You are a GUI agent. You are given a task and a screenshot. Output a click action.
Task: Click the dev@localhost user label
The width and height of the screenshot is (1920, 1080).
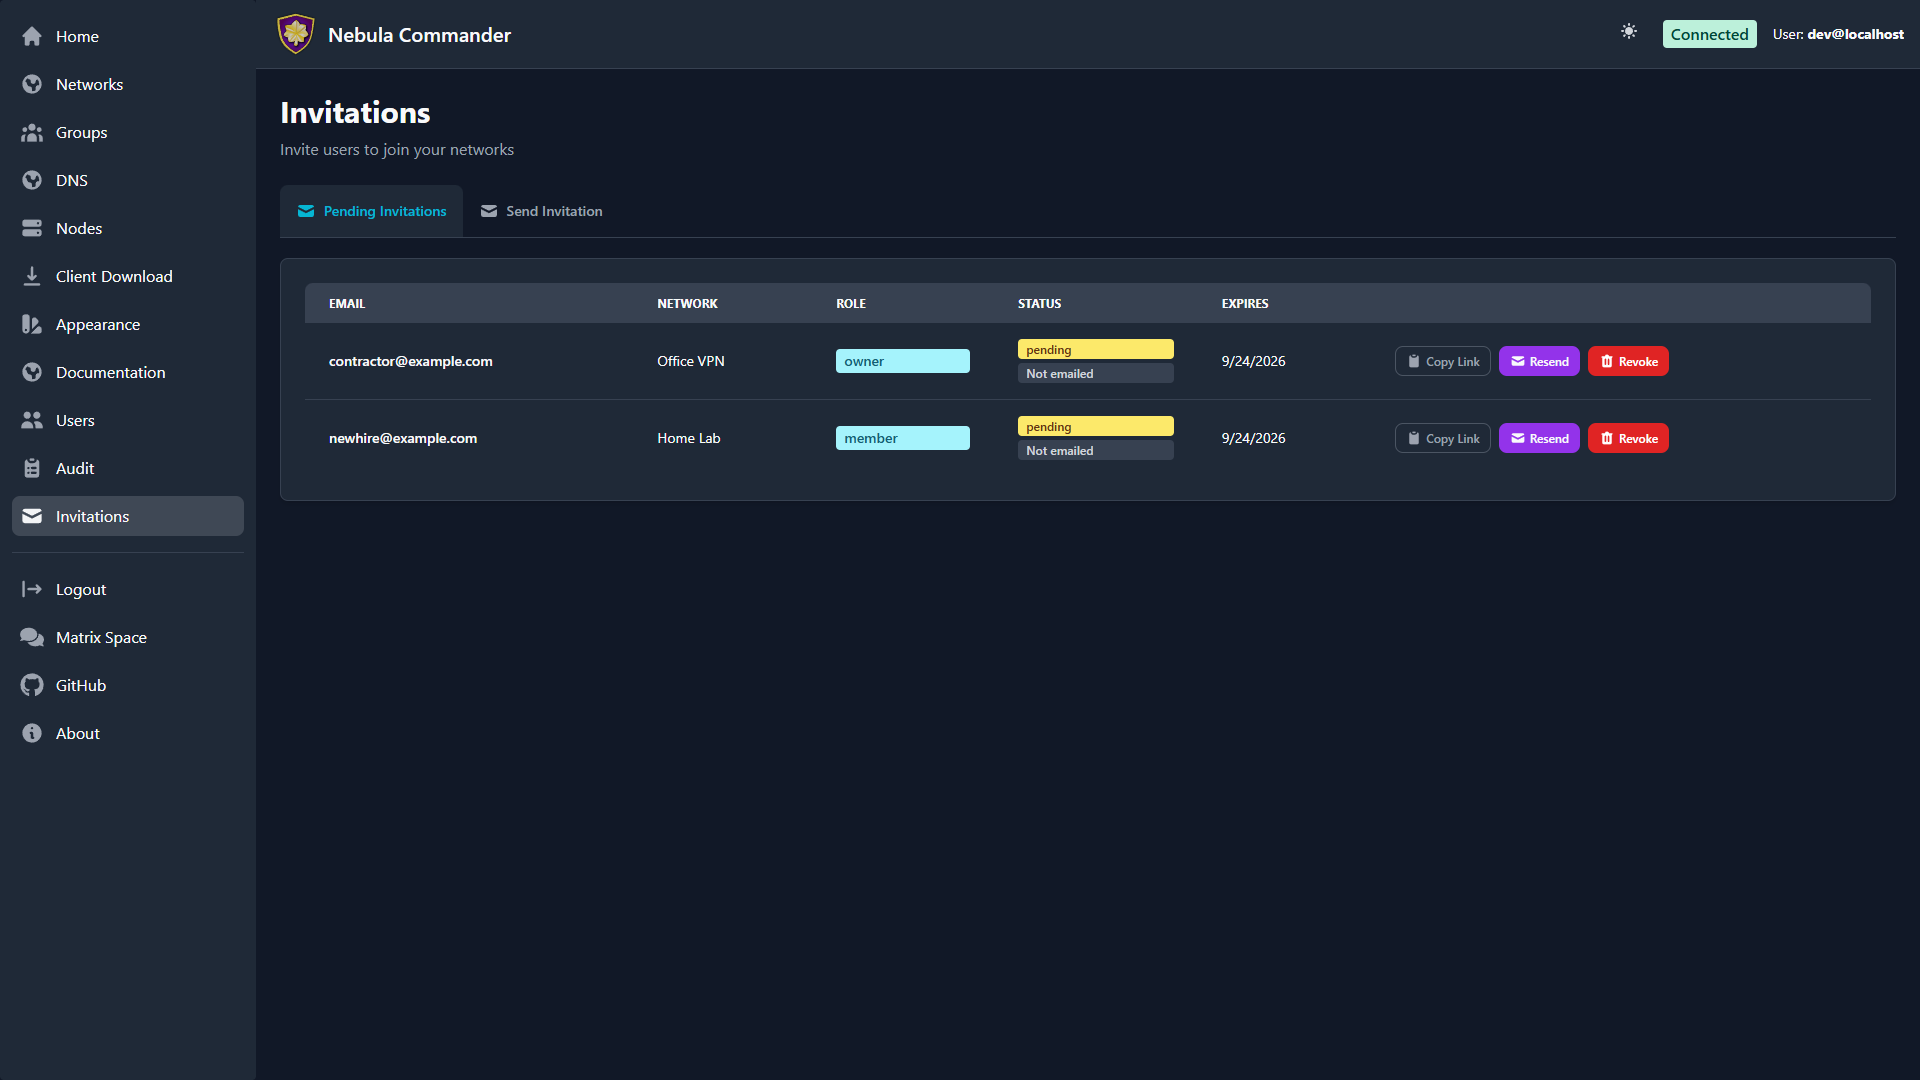(1838, 34)
